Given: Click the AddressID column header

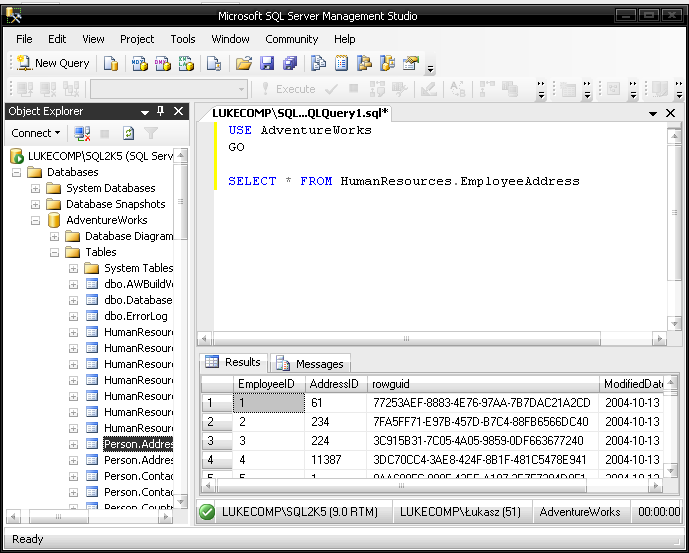Looking at the screenshot, I should coord(336,384).
